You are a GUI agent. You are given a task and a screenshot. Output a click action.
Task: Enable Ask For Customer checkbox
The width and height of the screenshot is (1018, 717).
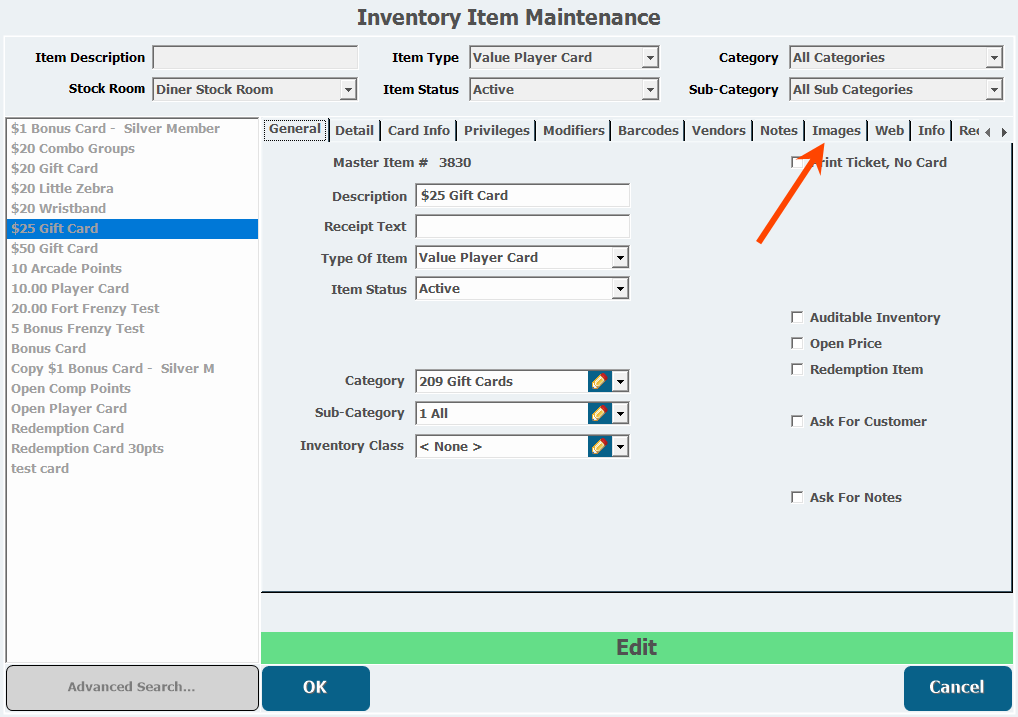[x=797, y=421]
